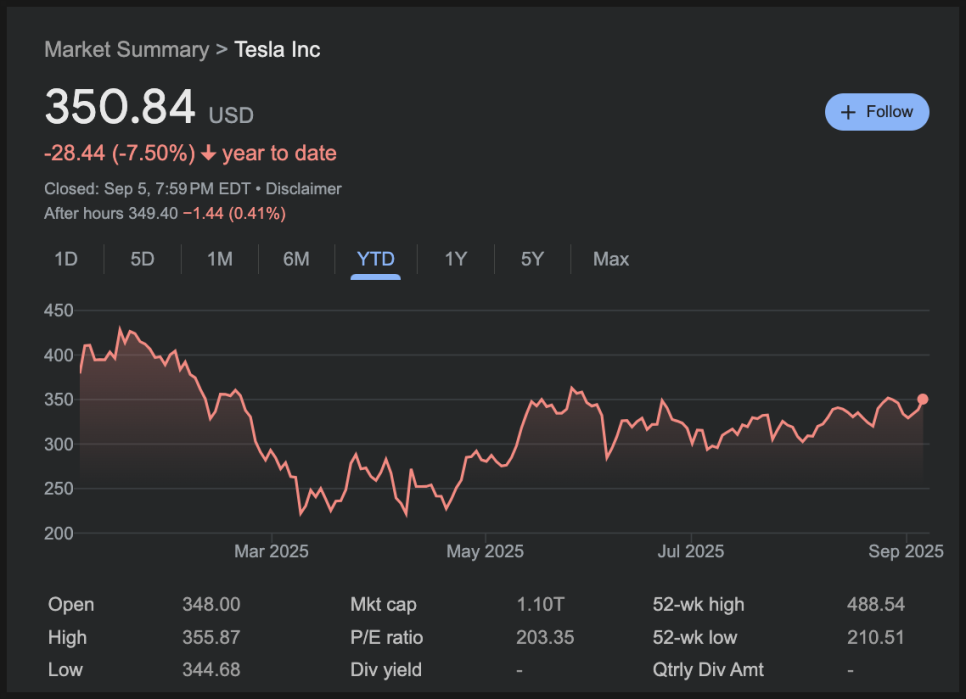The height and width of the screenshot is (699, 966).
Task: Select the YTD range tab
Action: pos(376,259)
